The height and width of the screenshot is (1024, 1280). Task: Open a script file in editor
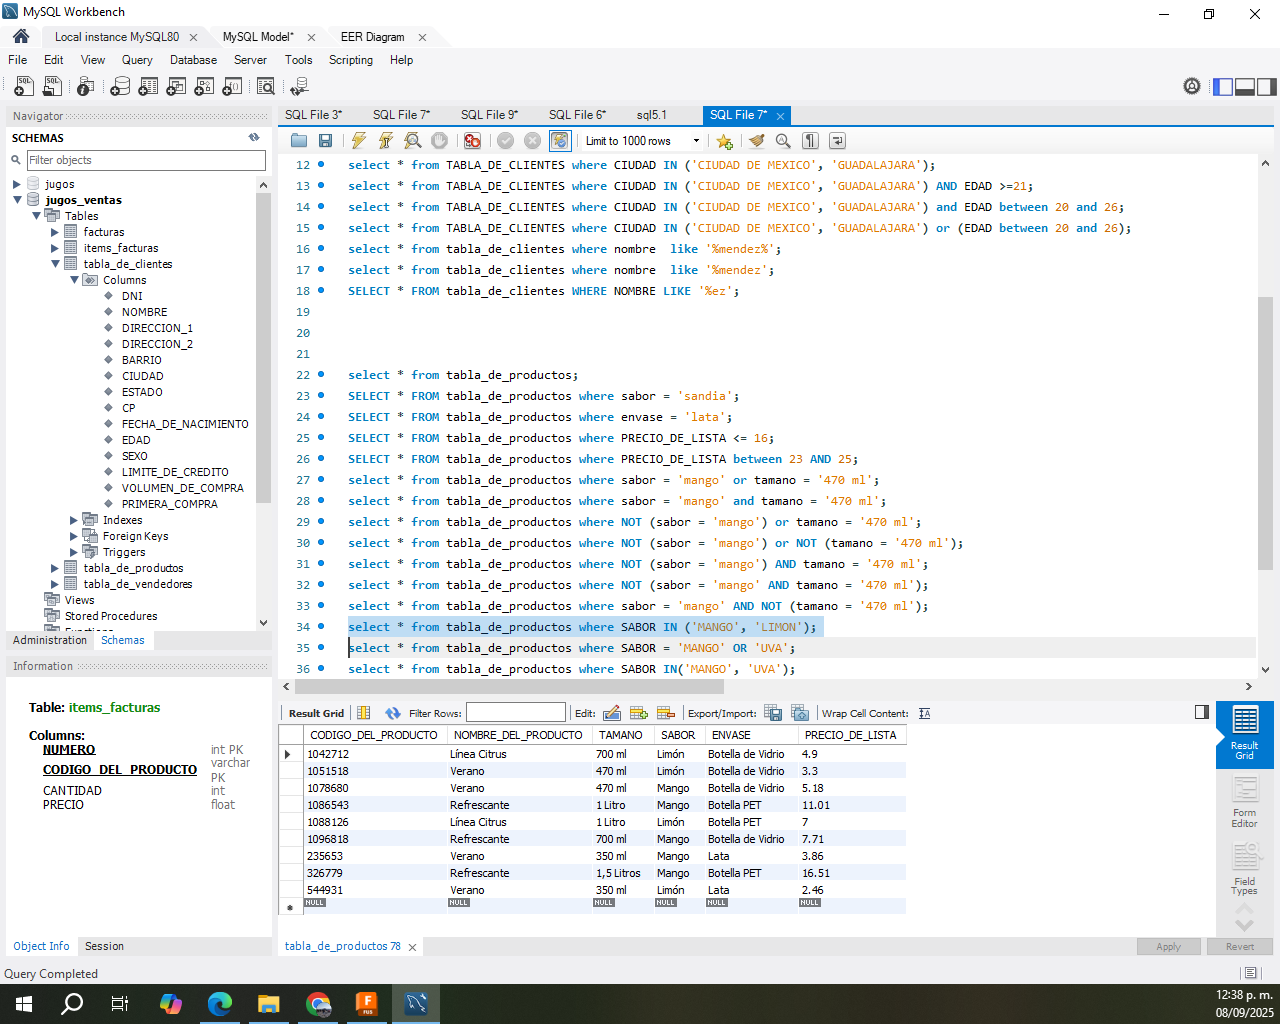[x=299, y=141]
